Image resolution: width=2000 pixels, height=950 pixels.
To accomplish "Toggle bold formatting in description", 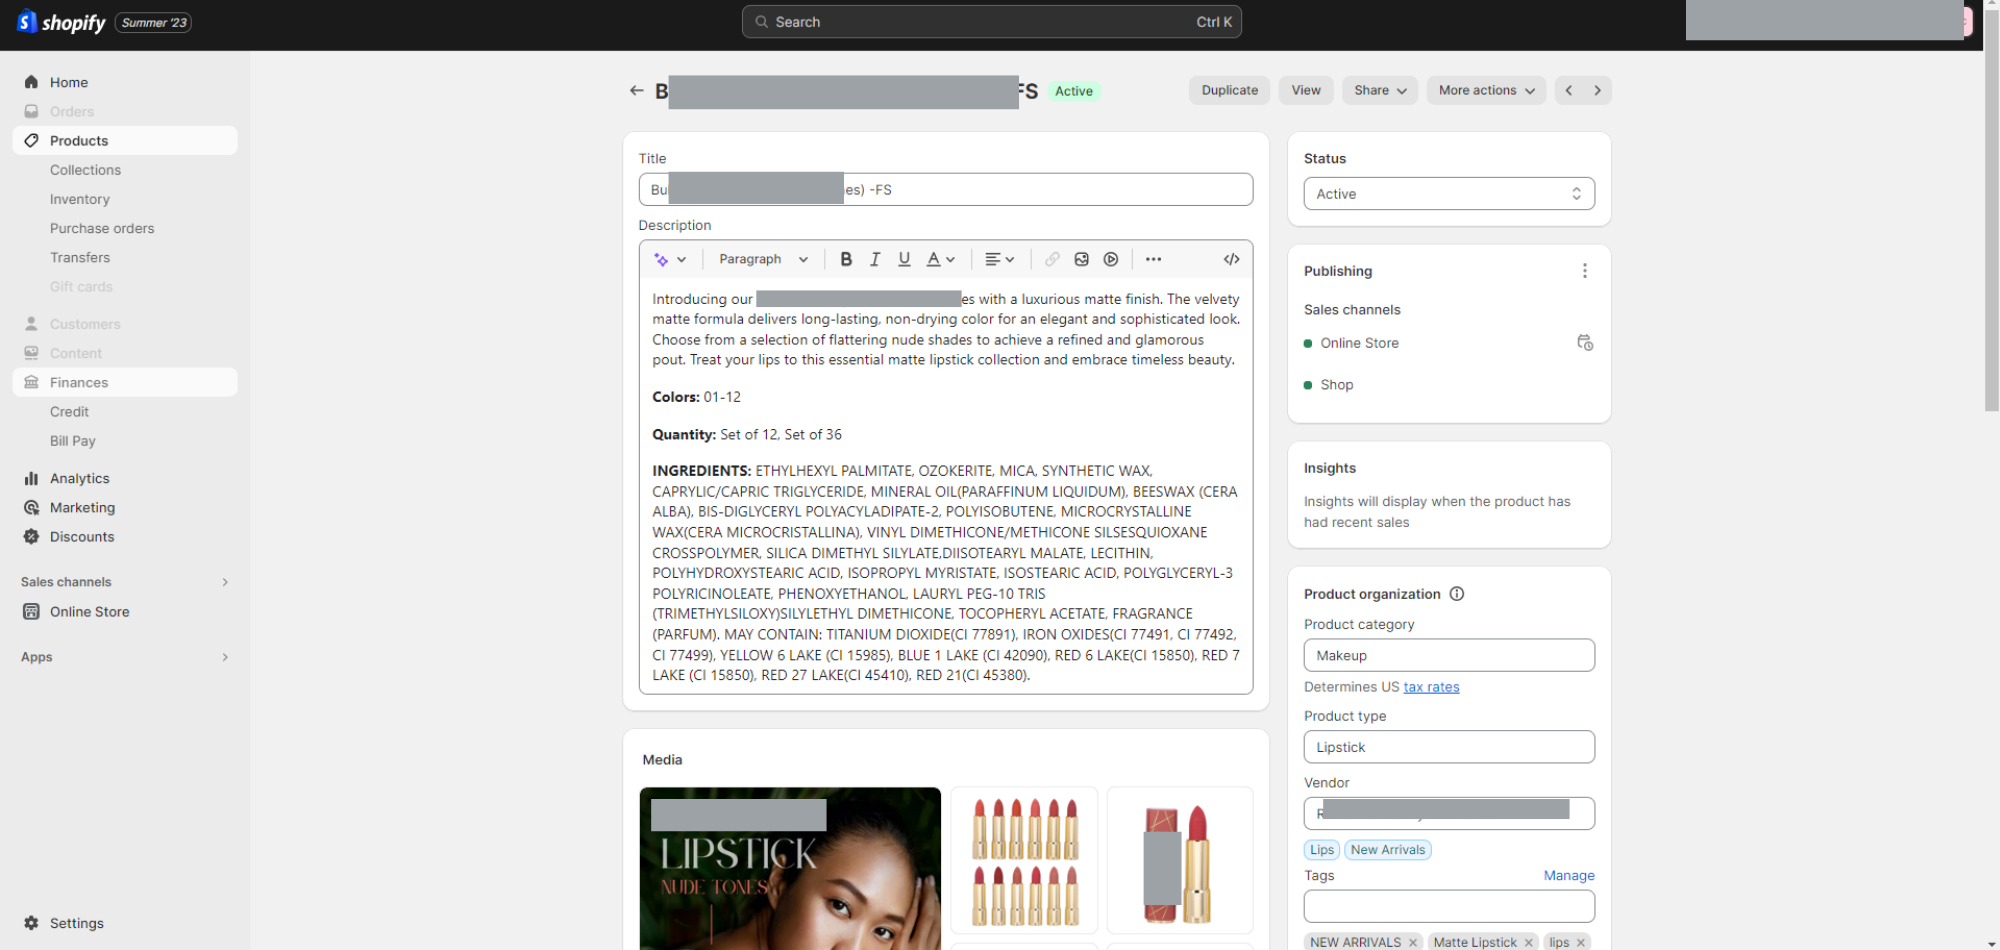I will coord(846,260).
